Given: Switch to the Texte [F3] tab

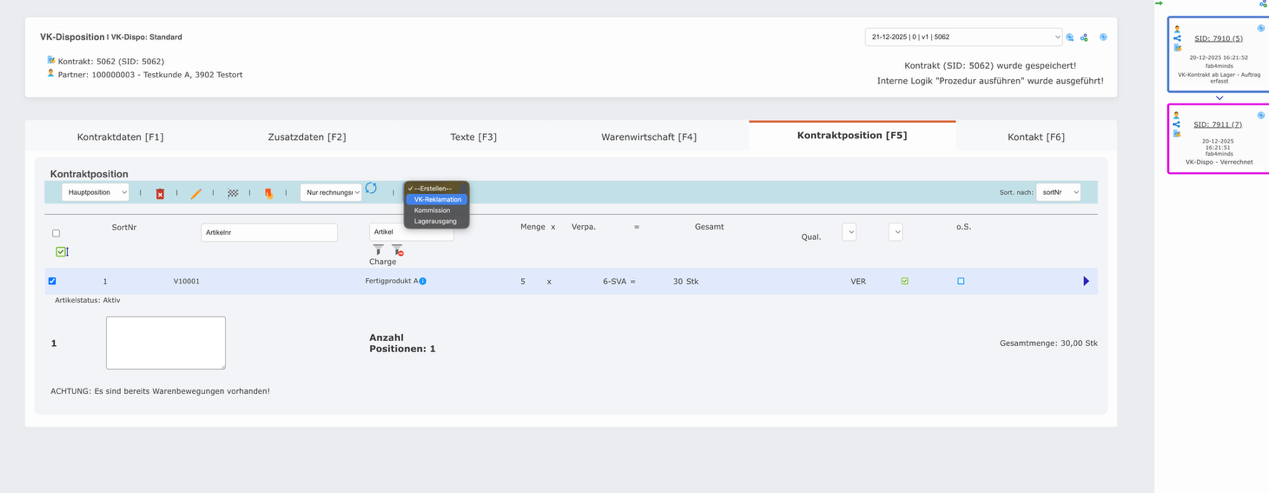Looking at the screenshot, I should click(473, 137).
